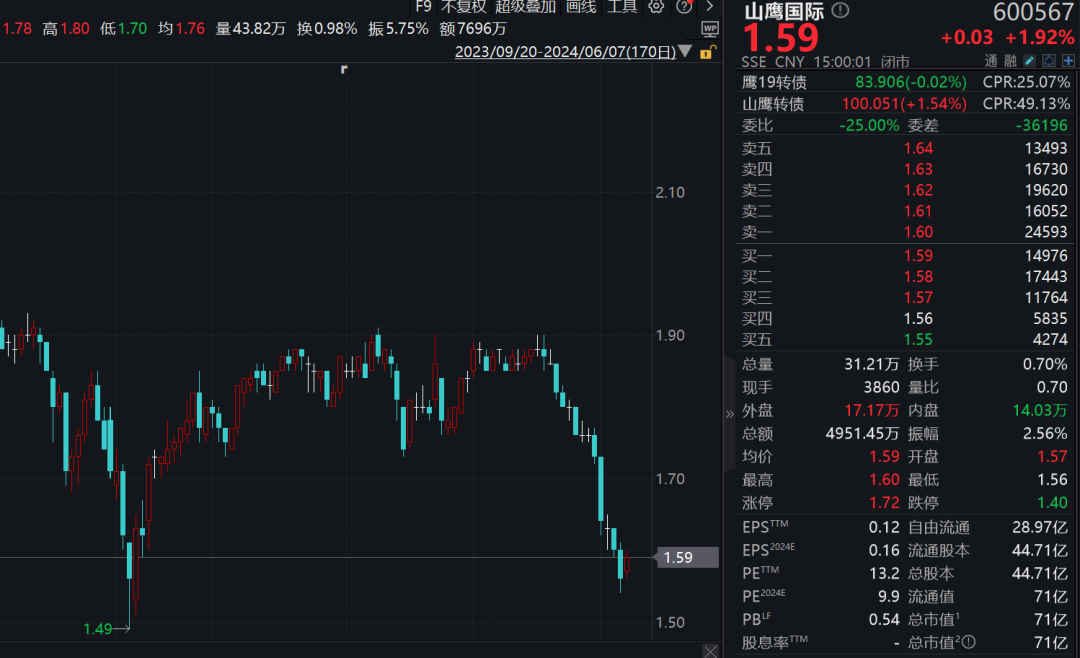
Task: Open the chart settings gear icon
Action: 656,6
